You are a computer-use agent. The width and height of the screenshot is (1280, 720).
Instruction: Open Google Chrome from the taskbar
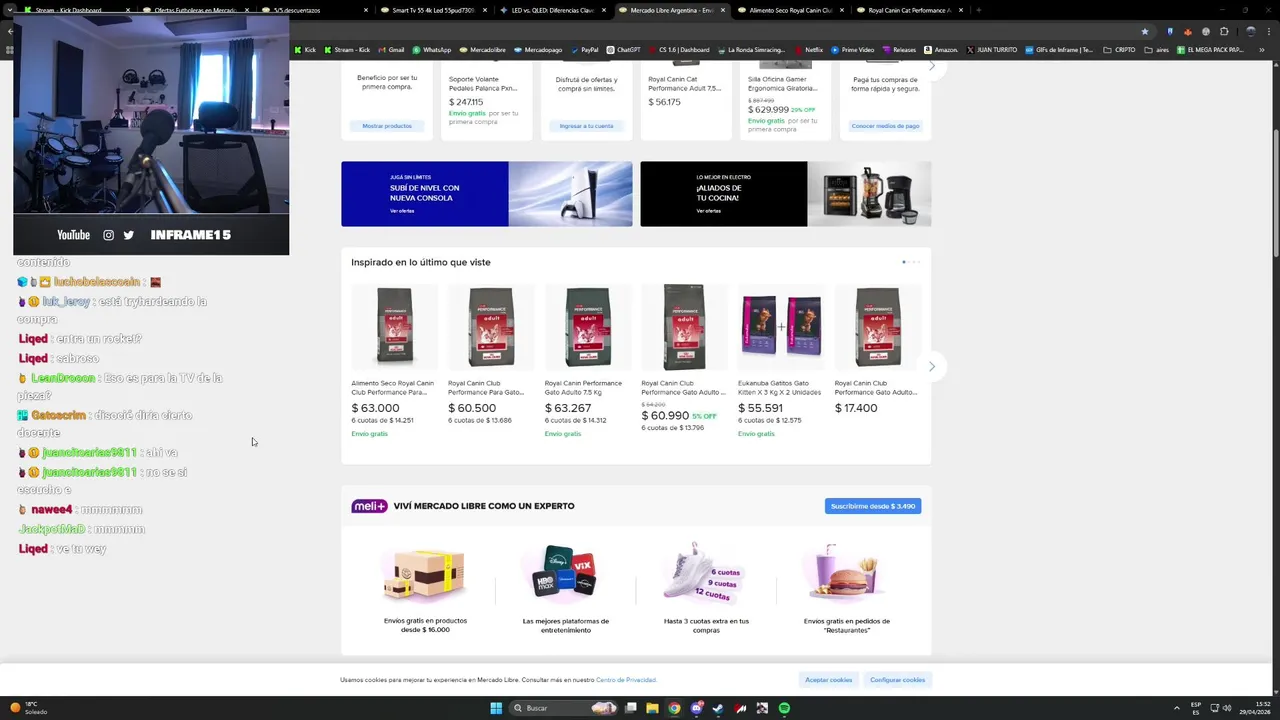pos(674,708)
